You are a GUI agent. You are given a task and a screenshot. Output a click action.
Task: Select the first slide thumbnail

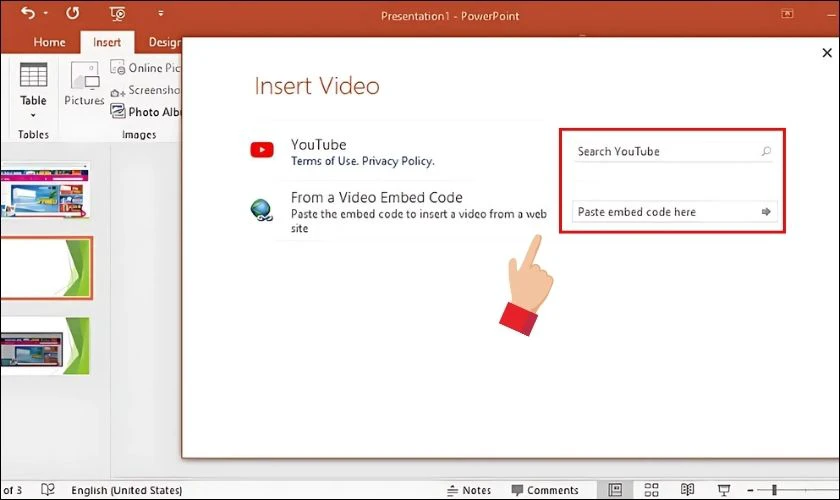click(45, 192)
